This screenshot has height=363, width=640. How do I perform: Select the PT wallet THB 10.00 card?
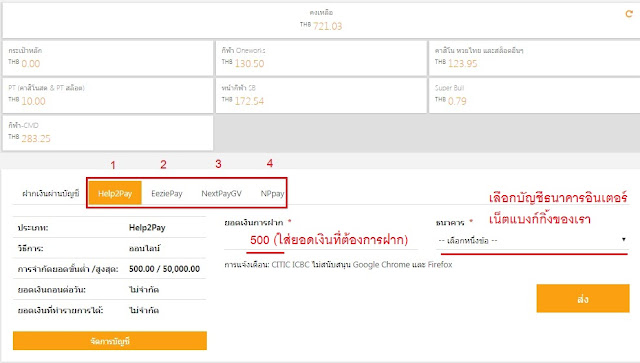point(108,96)
